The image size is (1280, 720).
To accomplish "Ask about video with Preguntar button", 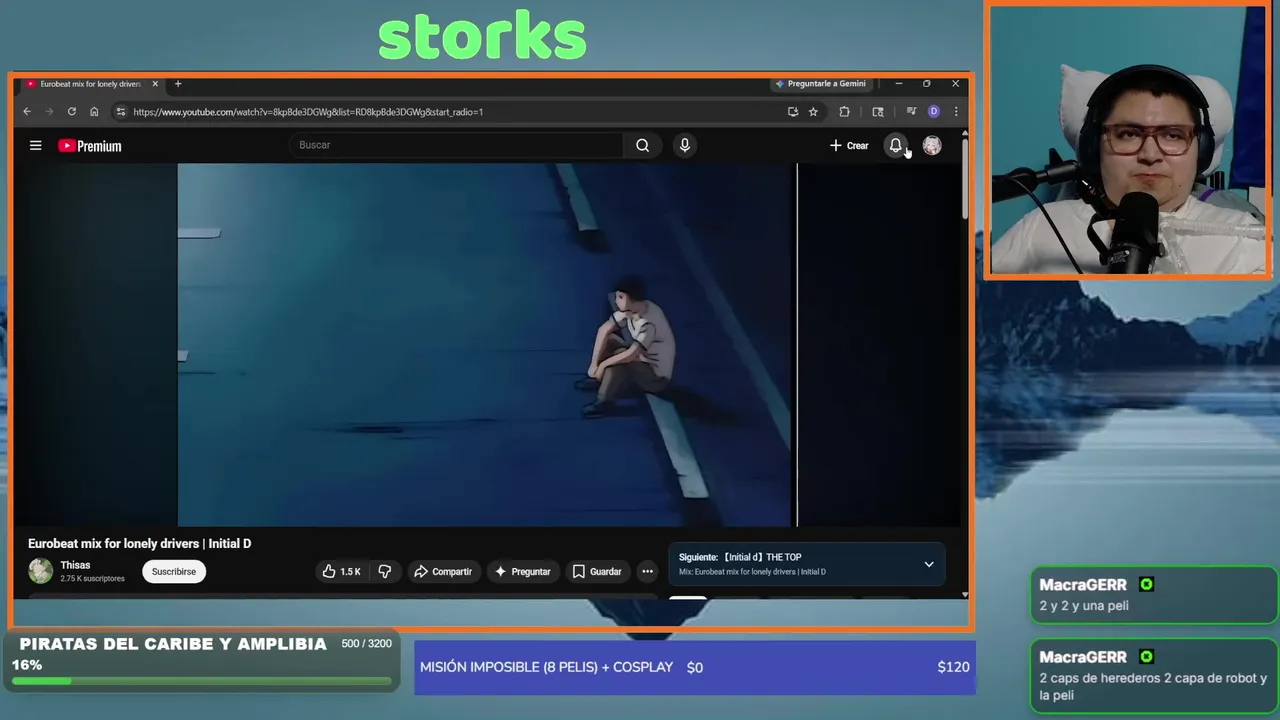I will click(x=523, y=571).
